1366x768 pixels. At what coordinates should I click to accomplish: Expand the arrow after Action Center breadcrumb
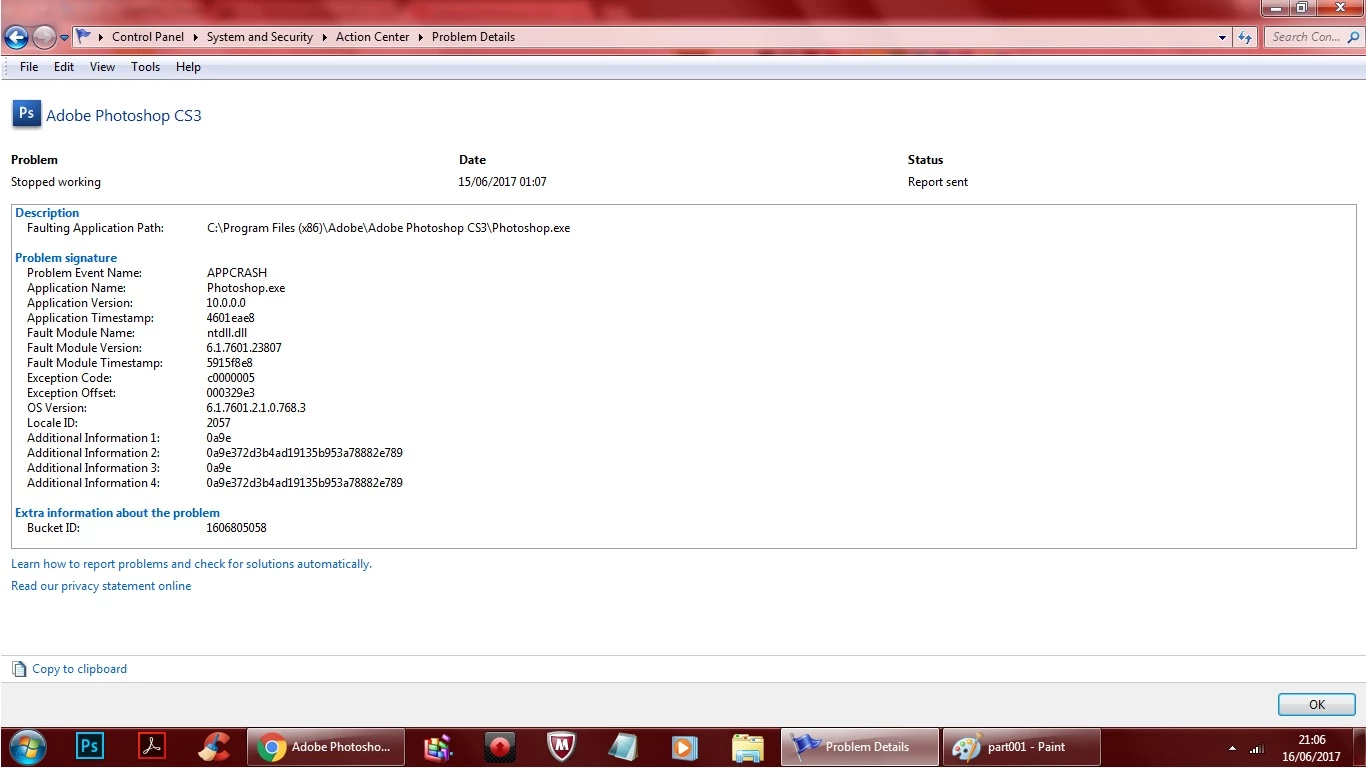click(x=421, y=37)
